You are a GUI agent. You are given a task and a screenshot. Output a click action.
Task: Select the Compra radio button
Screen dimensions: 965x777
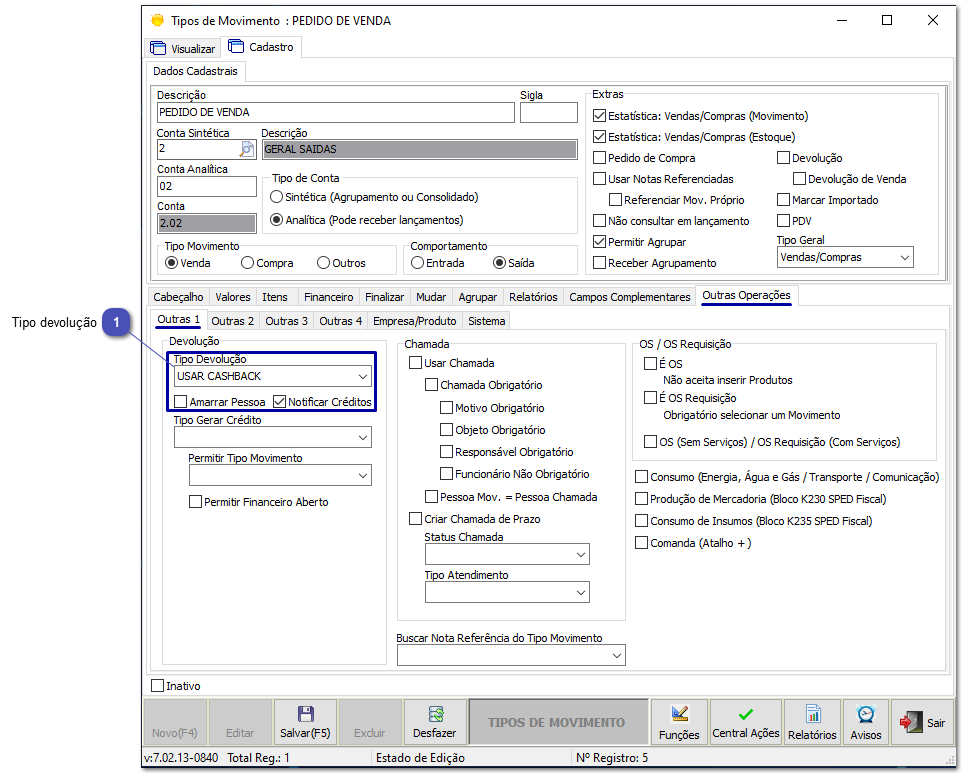pos(247,263)
